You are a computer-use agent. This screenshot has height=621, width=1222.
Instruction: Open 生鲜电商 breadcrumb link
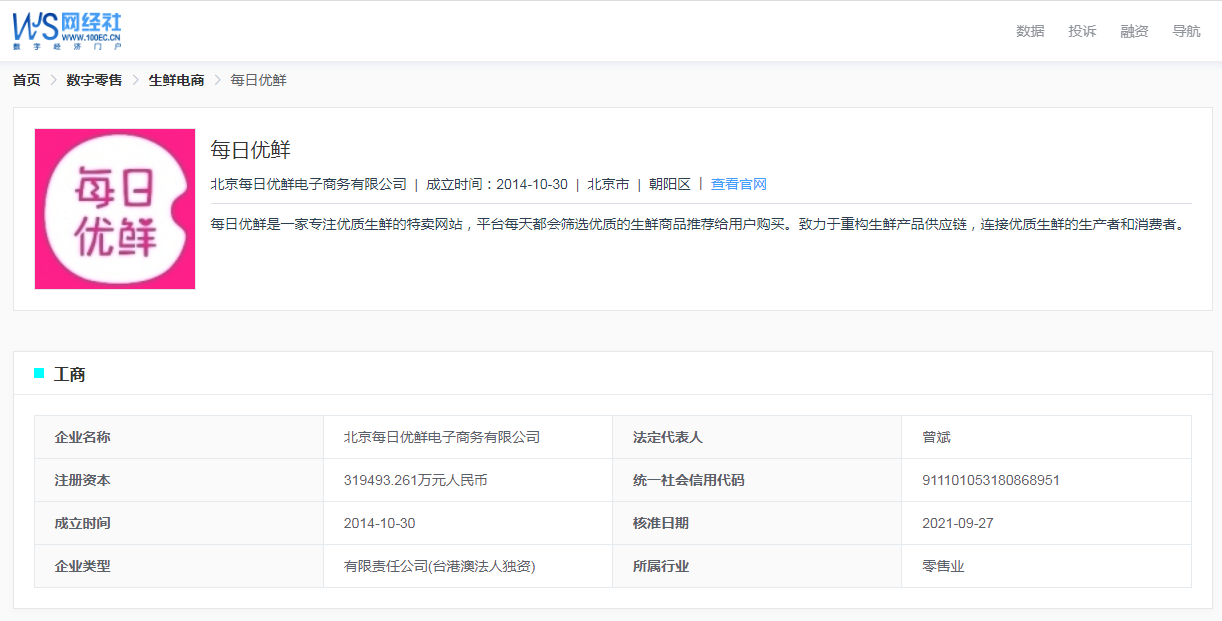coord(176,80)
